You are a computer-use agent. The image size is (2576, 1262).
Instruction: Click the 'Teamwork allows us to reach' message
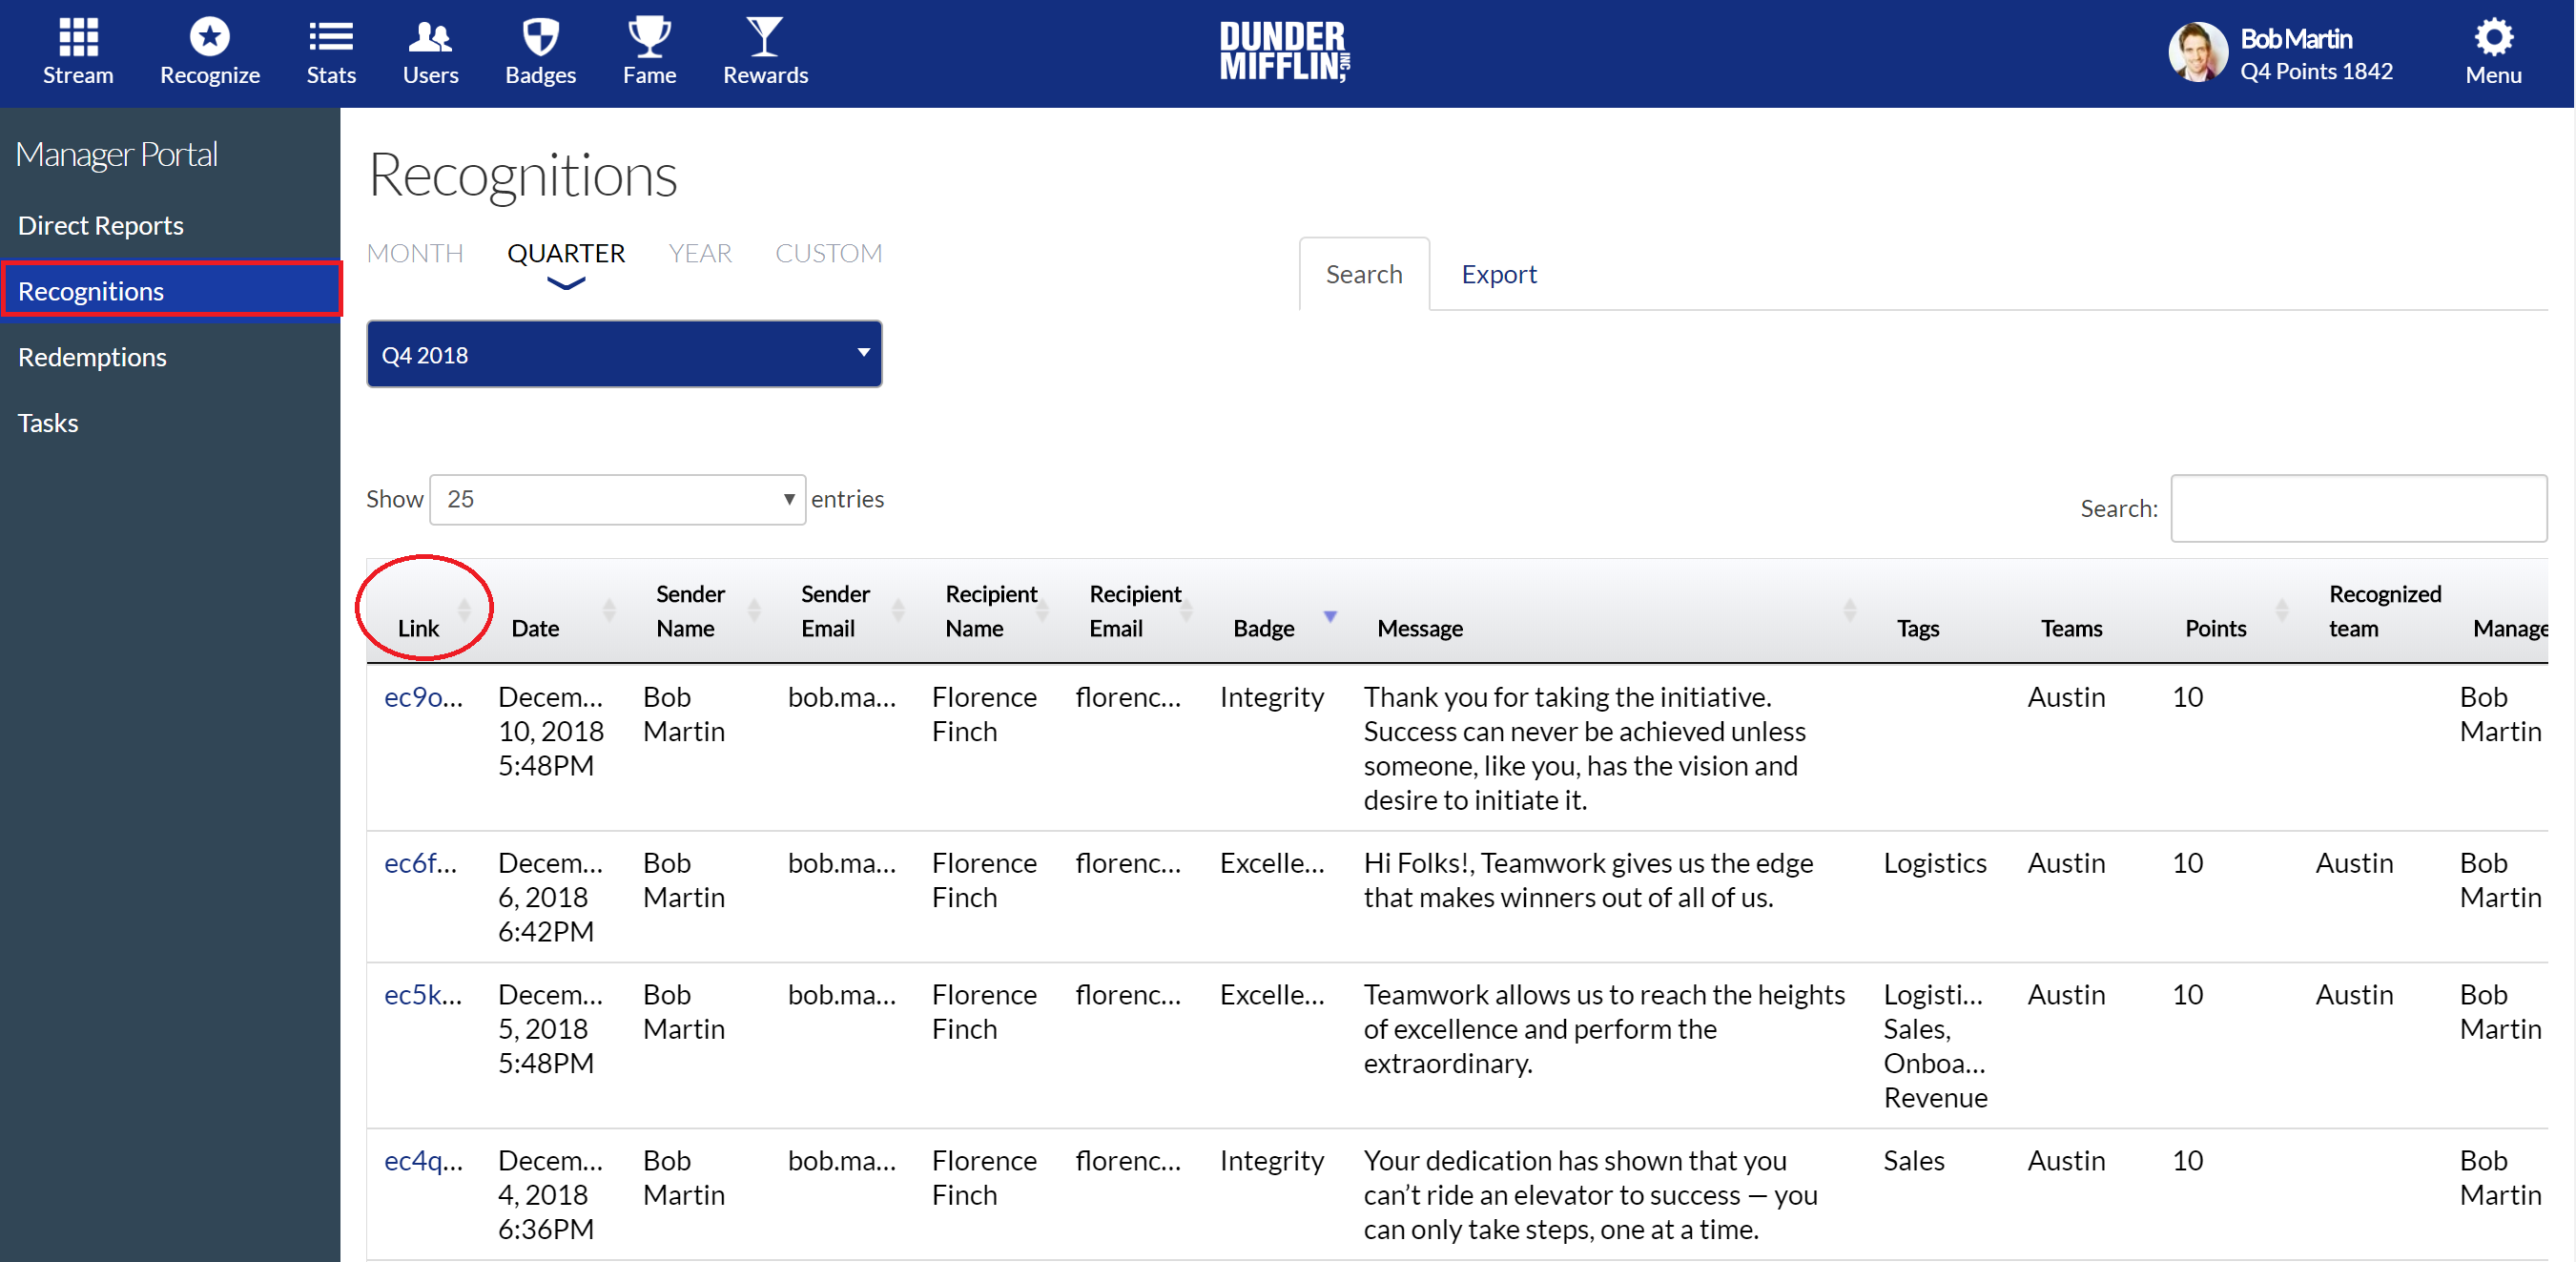pyautogui.click(x=1604, y=1029)
